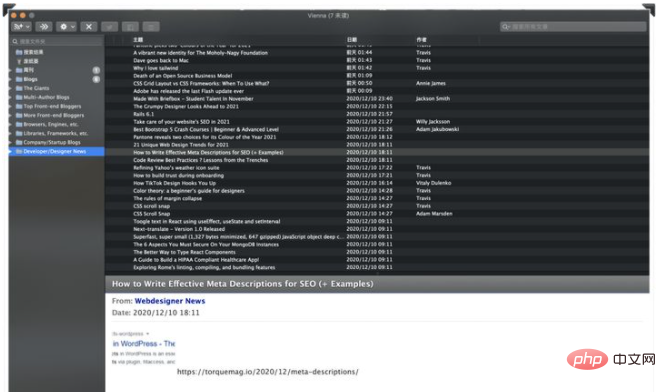Click the Browsers, Engines, etc. folder icon
Image resolution: width=666 pixels, height=392 pixels.
[19, 124]
